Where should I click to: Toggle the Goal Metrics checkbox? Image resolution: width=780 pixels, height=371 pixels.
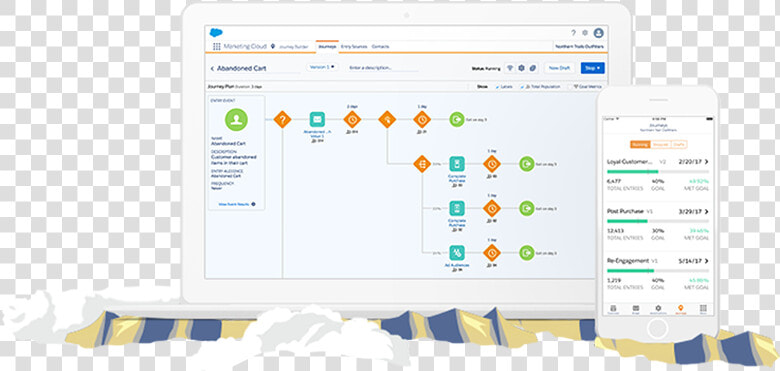point(570,87)
